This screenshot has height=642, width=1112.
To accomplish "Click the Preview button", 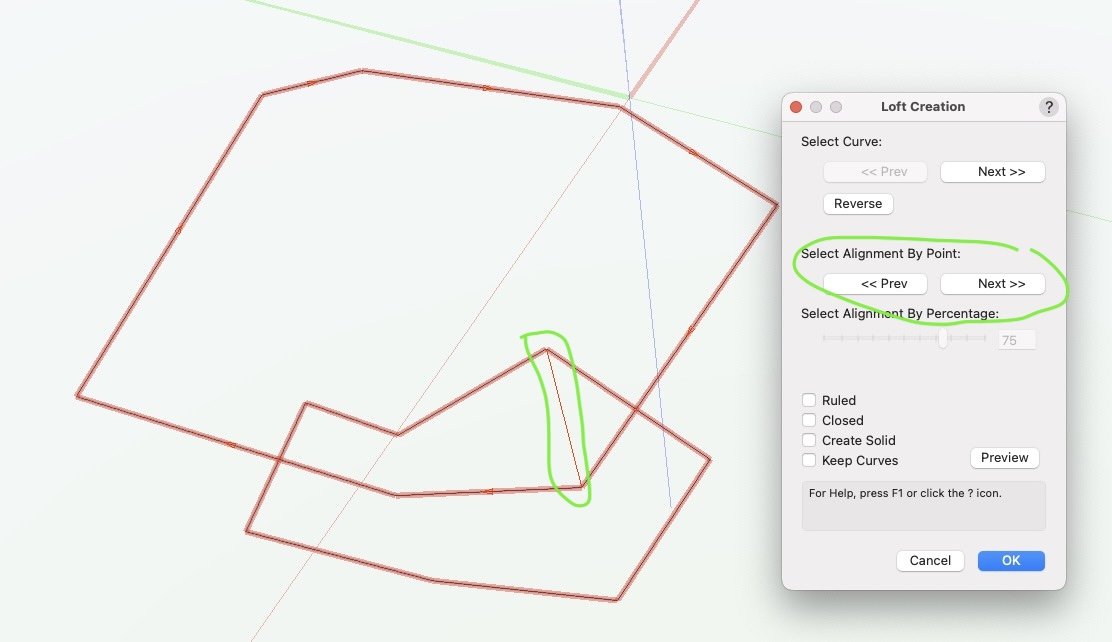I will point(1004,458).
